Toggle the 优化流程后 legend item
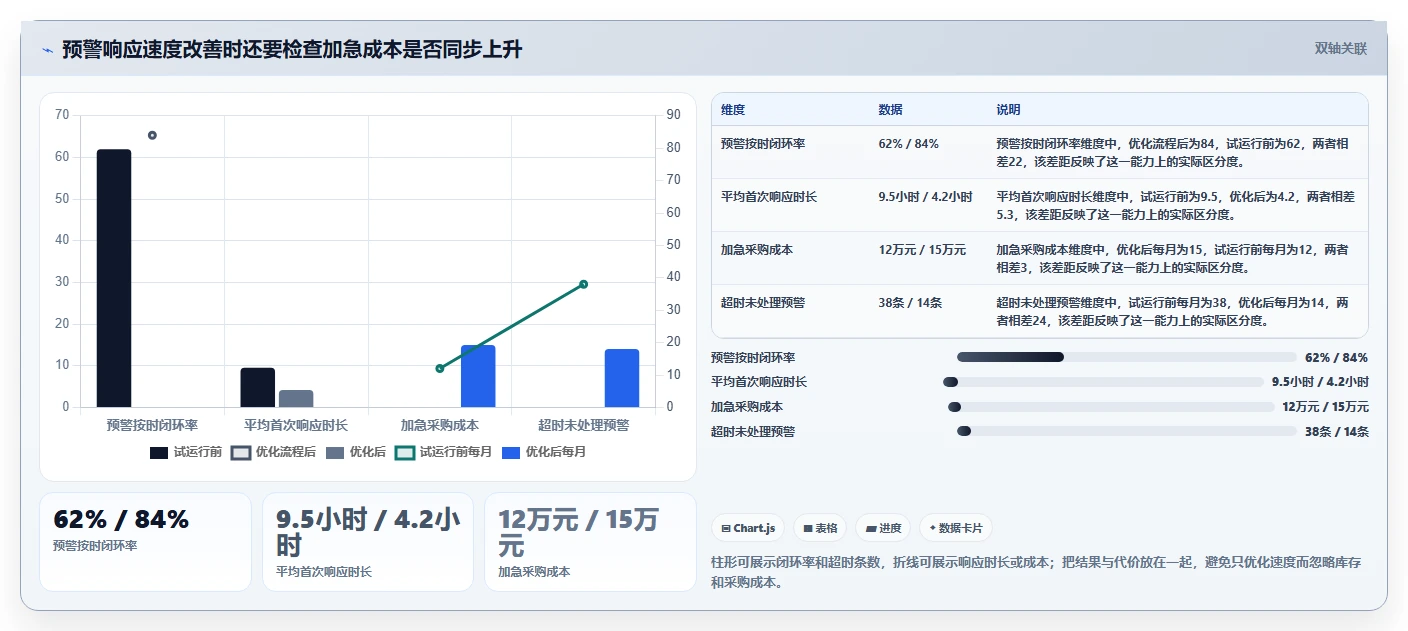The height and width of the screenshot is (631, 1408). 273,452
